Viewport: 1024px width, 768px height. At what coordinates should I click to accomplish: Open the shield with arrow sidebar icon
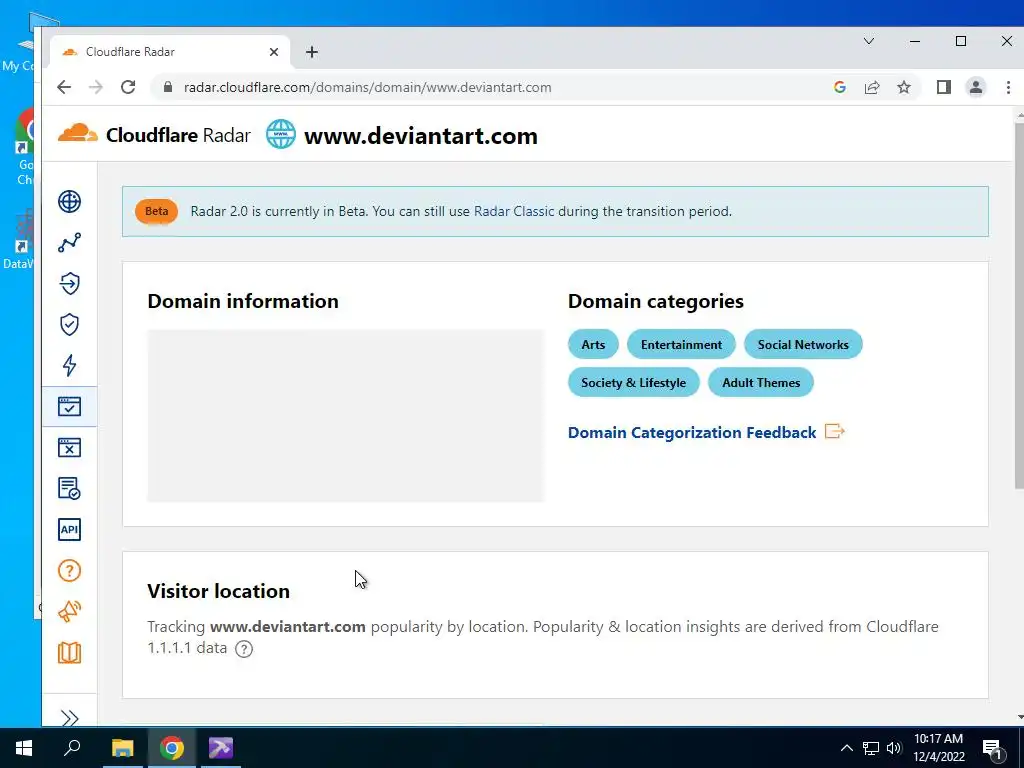pos(69,283)
